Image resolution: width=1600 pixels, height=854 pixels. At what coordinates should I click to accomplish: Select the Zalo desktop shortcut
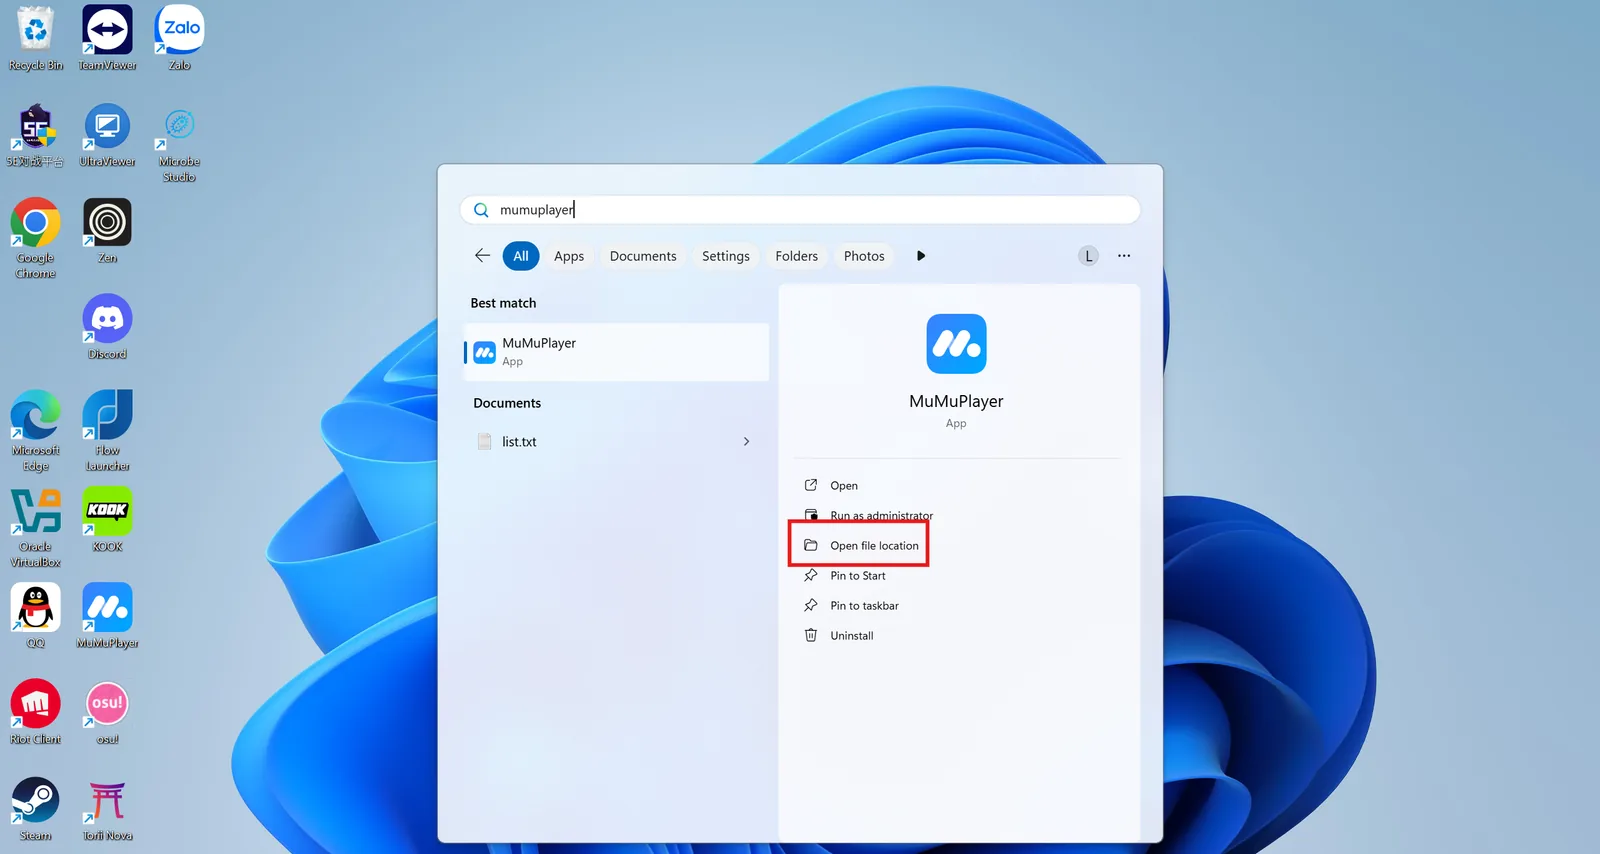(x=179, y=39)
